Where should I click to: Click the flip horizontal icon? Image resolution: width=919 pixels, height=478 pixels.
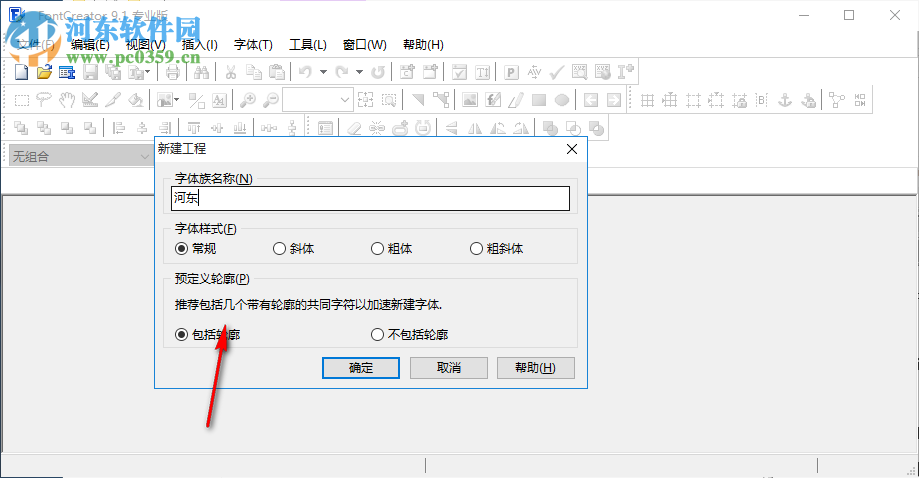[x=475, y=128]
